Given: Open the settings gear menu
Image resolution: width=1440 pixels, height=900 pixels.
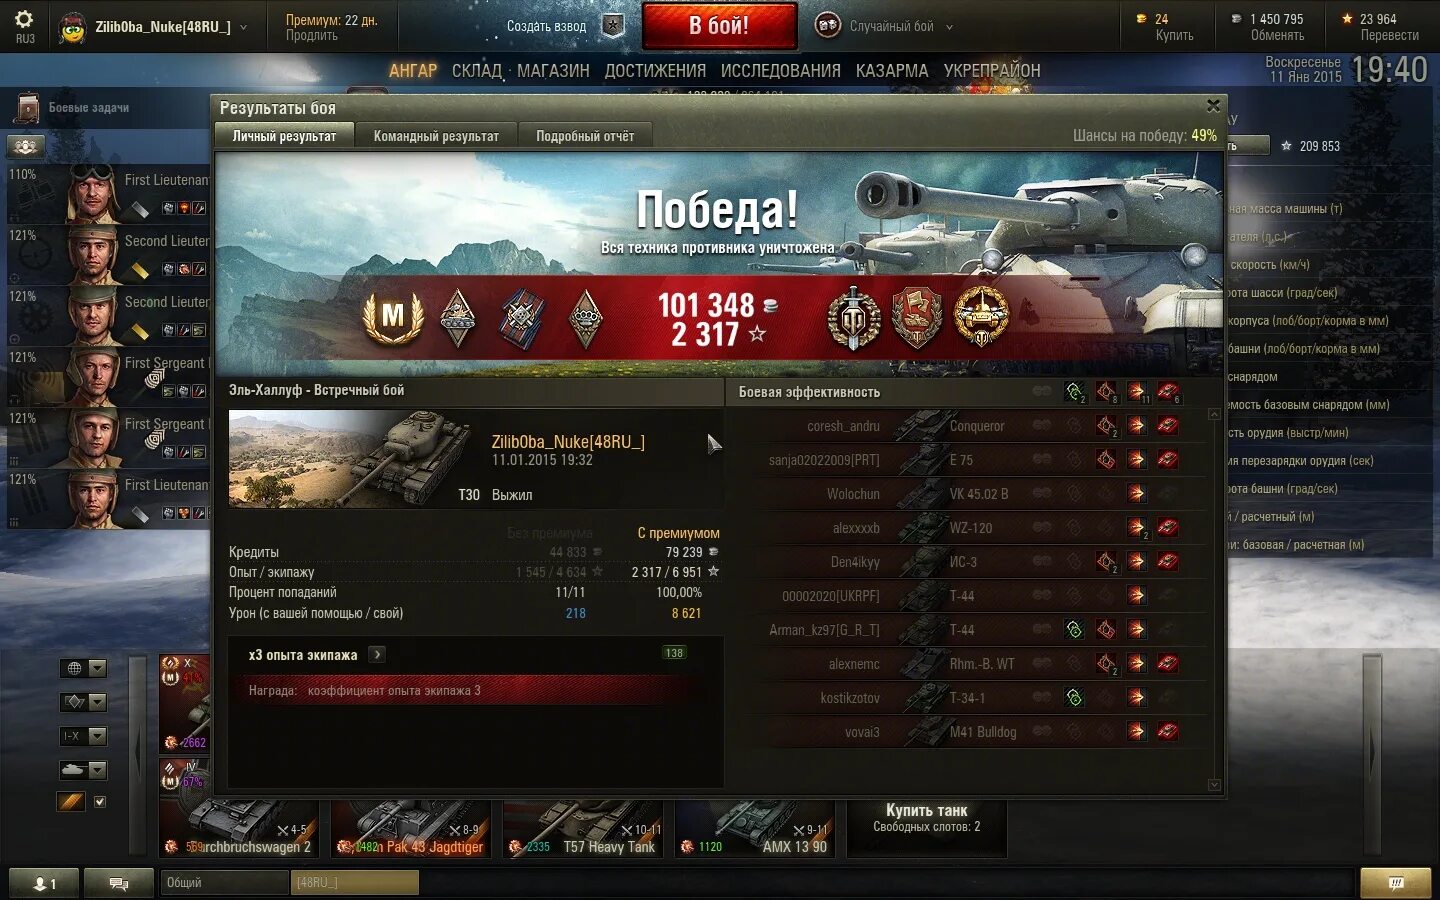Looking at the screenshot, I should click(x=24, y=18).
